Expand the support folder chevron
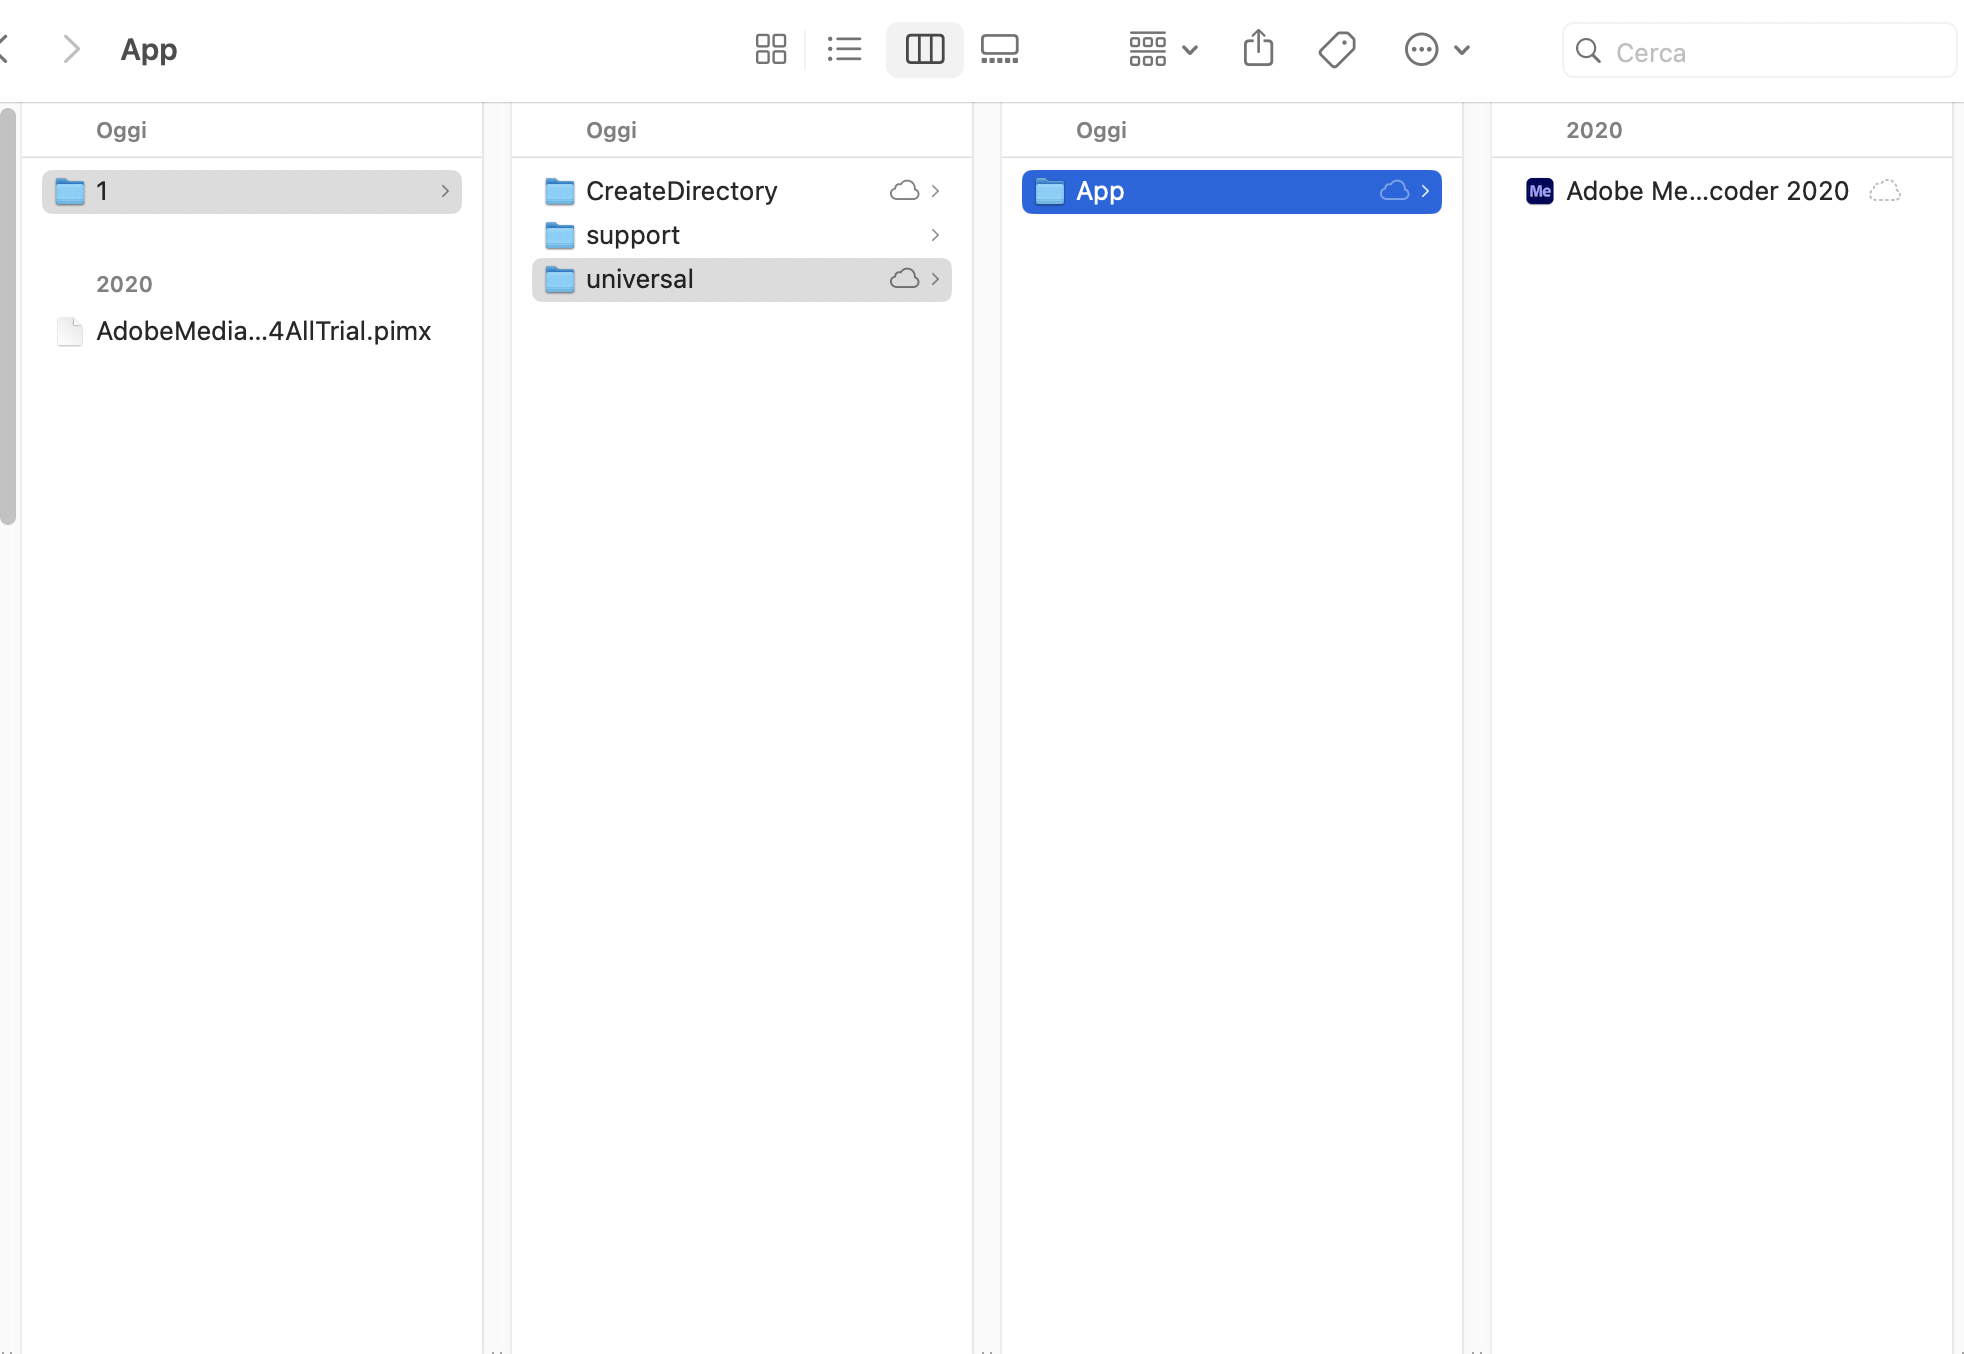This screenshot has width=1964, height=1354. coord(935,235)
